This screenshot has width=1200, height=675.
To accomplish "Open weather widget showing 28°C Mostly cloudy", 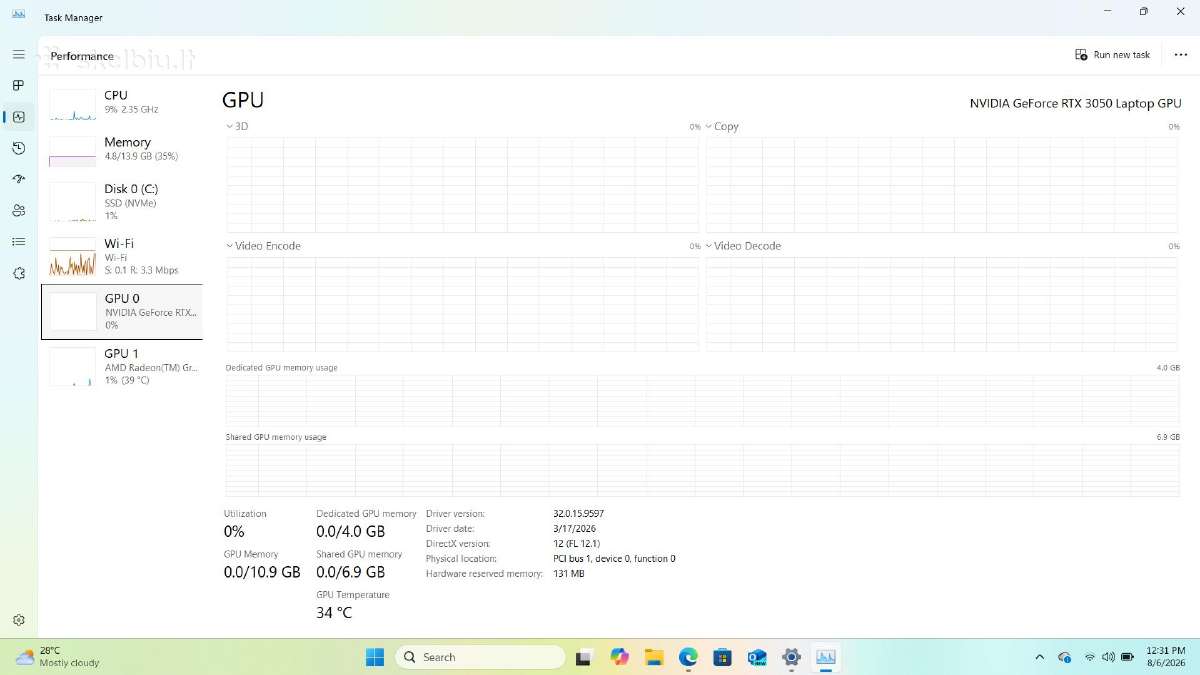I will 58,656.
